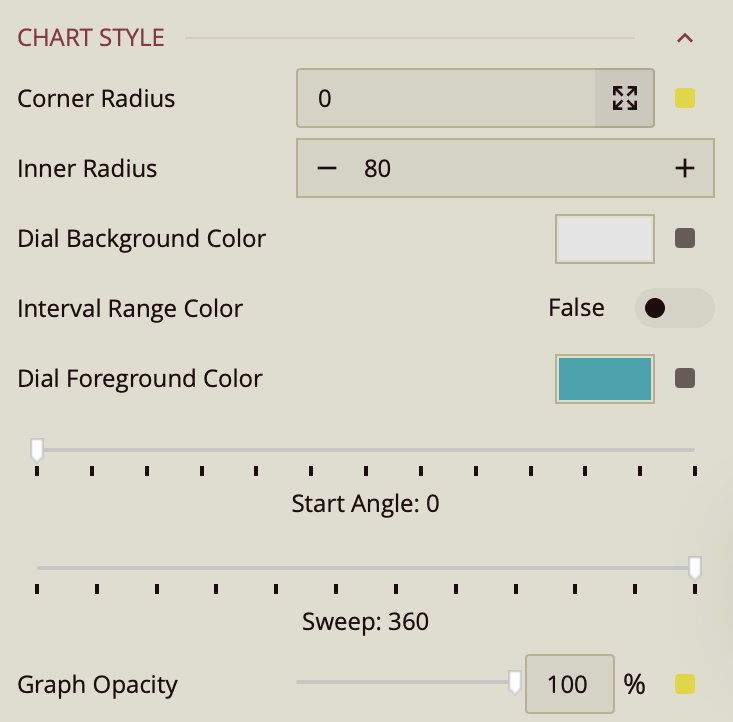
Task: Click the Graph Opacity value field
Action: pyautogui.click(x=568, y=684)
